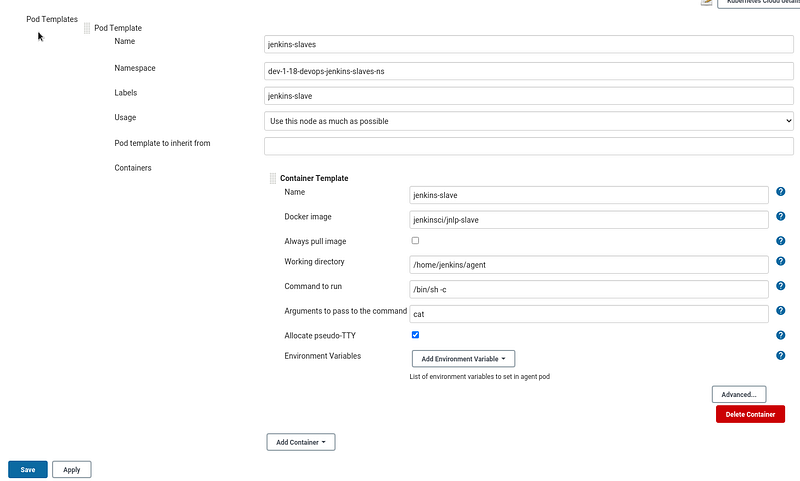Open Advanced container settings

(739, 394)
